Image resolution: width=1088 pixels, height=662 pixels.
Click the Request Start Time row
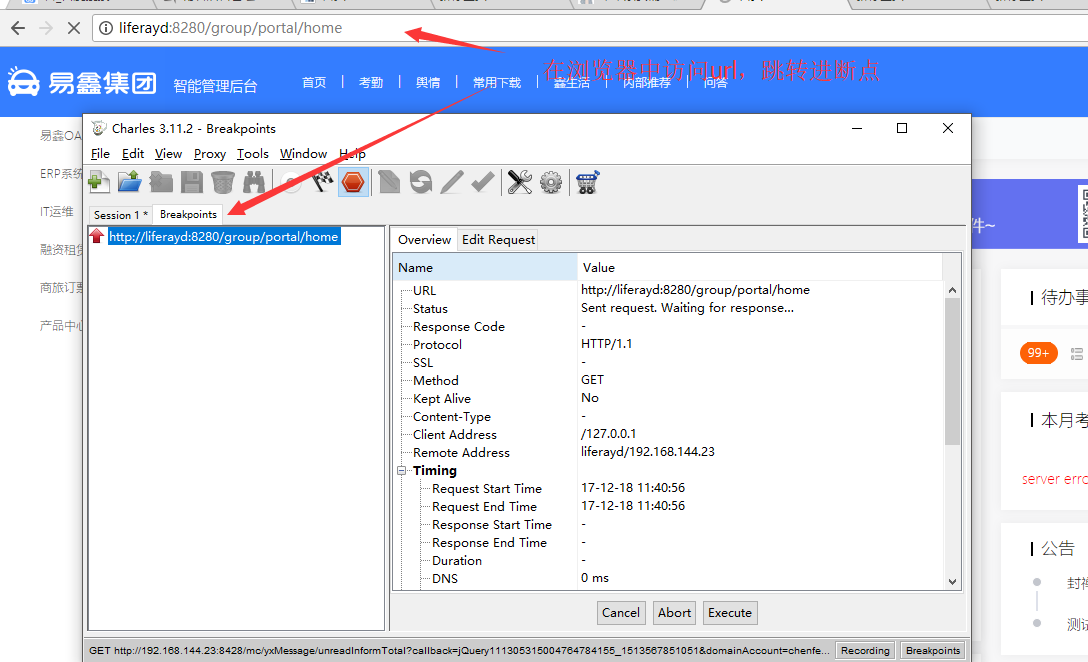(668, 489)
